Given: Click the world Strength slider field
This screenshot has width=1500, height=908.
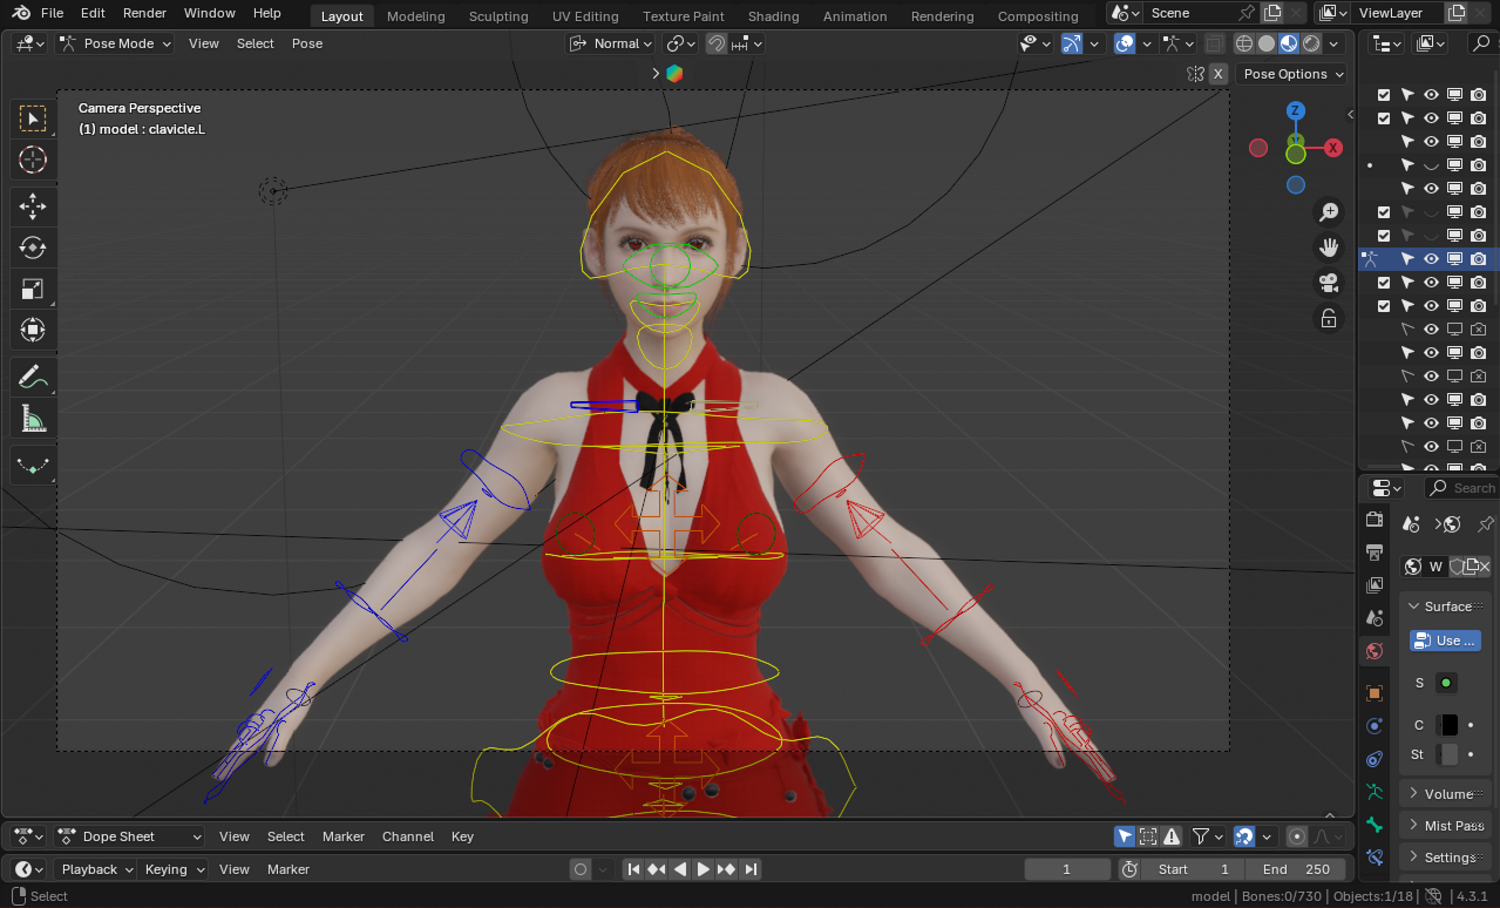Looking at the screenshot, I should [1449, 755].
